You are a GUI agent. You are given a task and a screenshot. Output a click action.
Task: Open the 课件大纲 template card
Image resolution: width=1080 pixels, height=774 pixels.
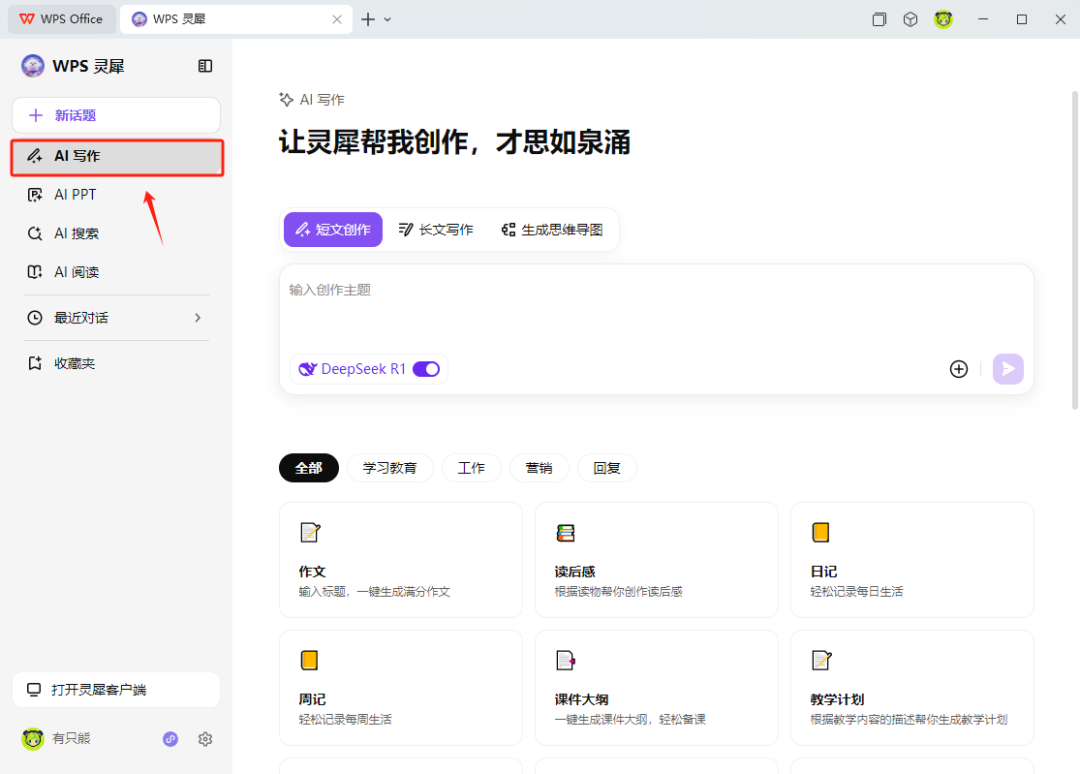coord(656,687)
